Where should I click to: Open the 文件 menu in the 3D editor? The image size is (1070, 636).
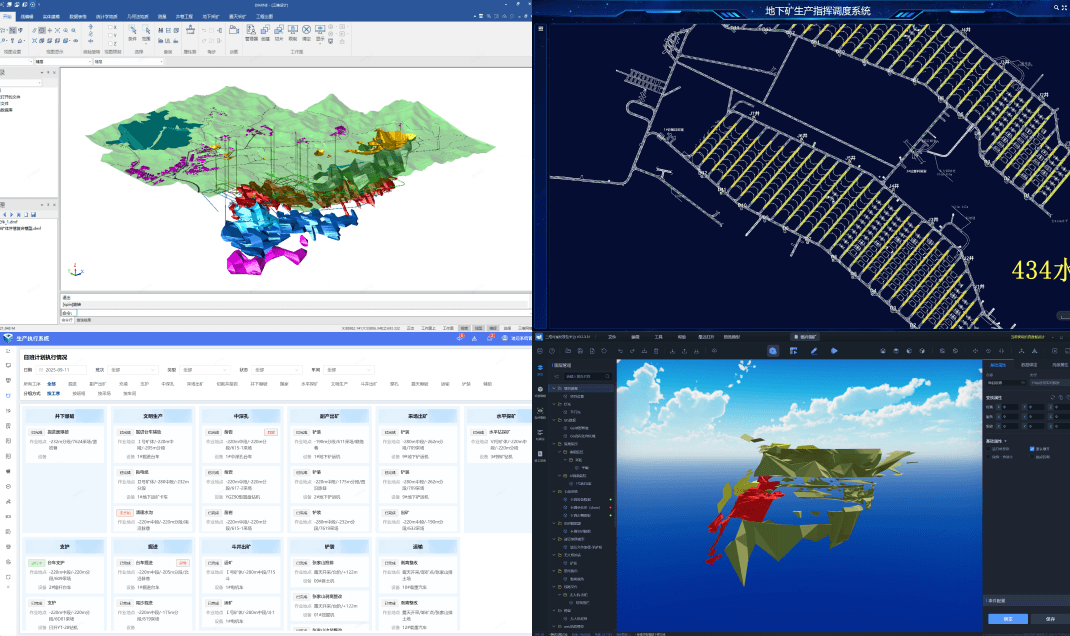pyautogui.click(x=612, y=337)
